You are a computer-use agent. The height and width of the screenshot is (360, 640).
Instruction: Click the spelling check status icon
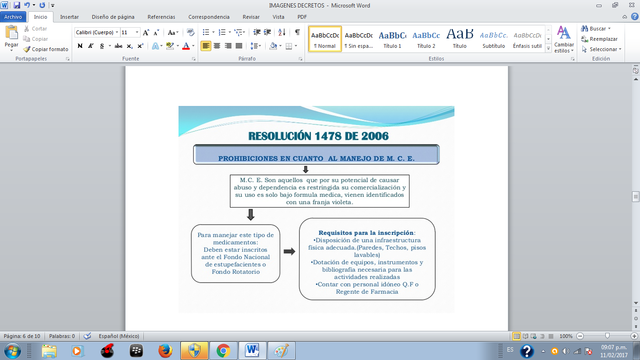pos(87,336)
